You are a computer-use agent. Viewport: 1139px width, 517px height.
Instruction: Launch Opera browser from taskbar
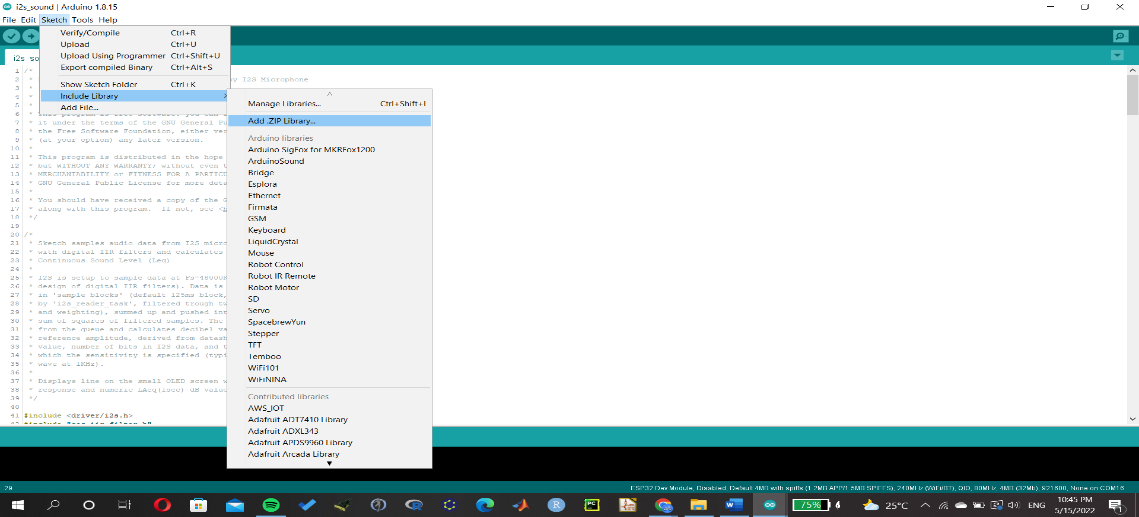pos(163,505)
